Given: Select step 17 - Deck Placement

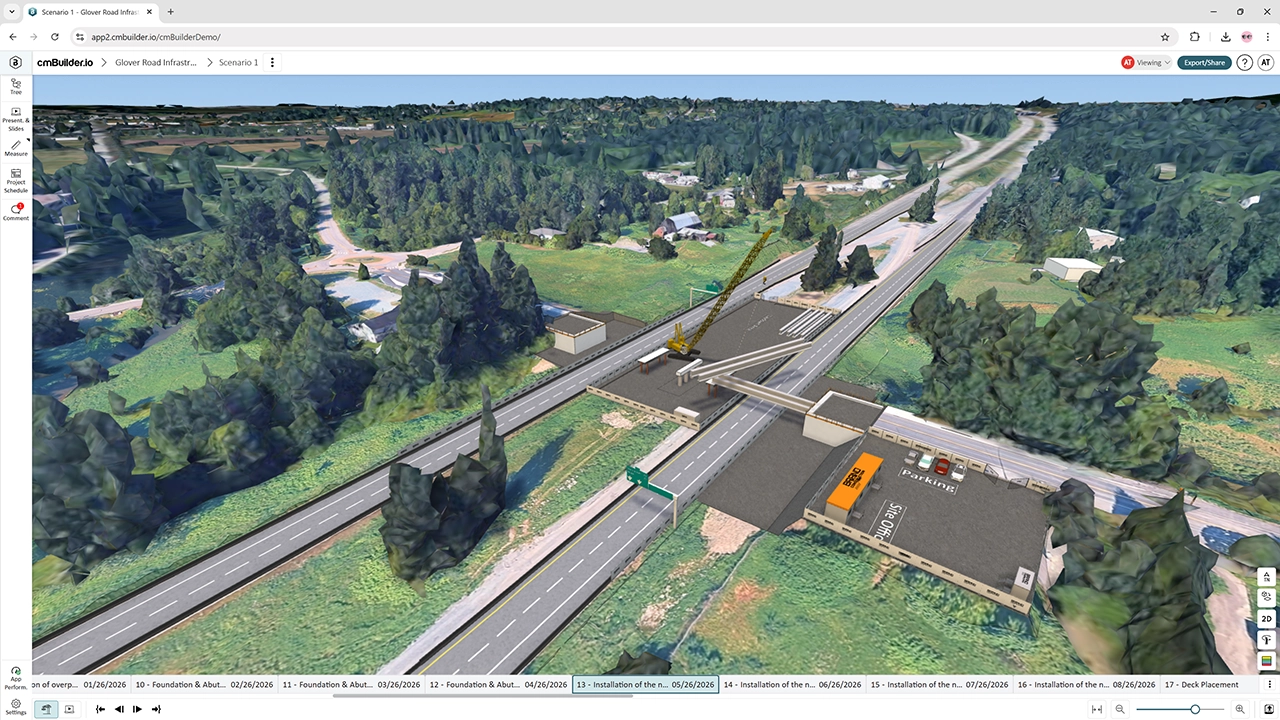Looking at the screenshot, I should tap(1207, 685).
